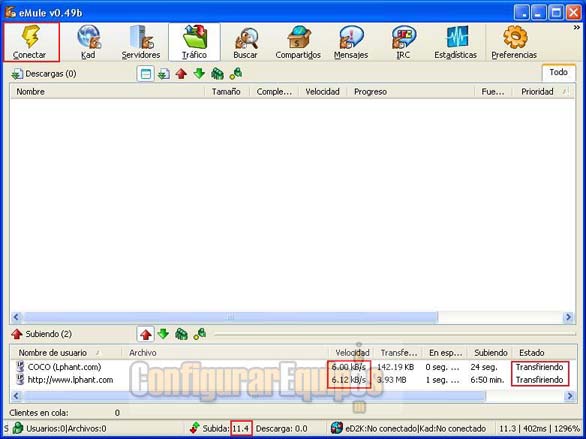Open the Estadísticas section
Image resolution: width=586 pixels, height=439 pixels.
point(456,42)
